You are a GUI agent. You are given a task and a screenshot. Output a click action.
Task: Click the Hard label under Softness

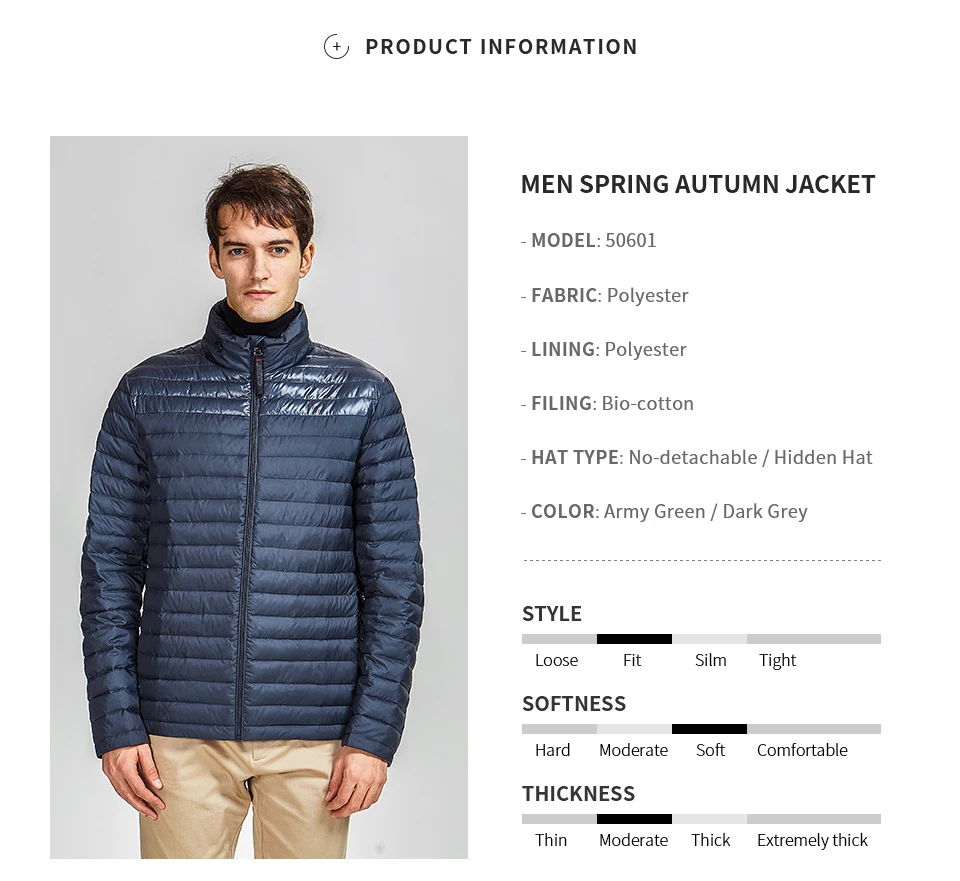tap(552, 750)
